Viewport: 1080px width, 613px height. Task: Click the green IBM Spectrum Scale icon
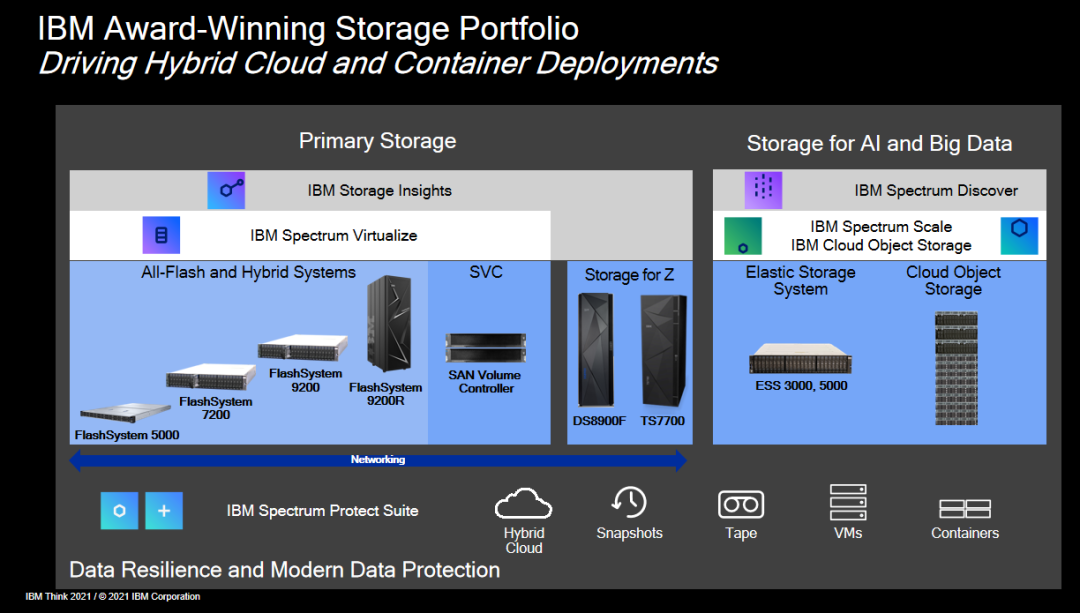pyautogui.click(x=742, y=236)
